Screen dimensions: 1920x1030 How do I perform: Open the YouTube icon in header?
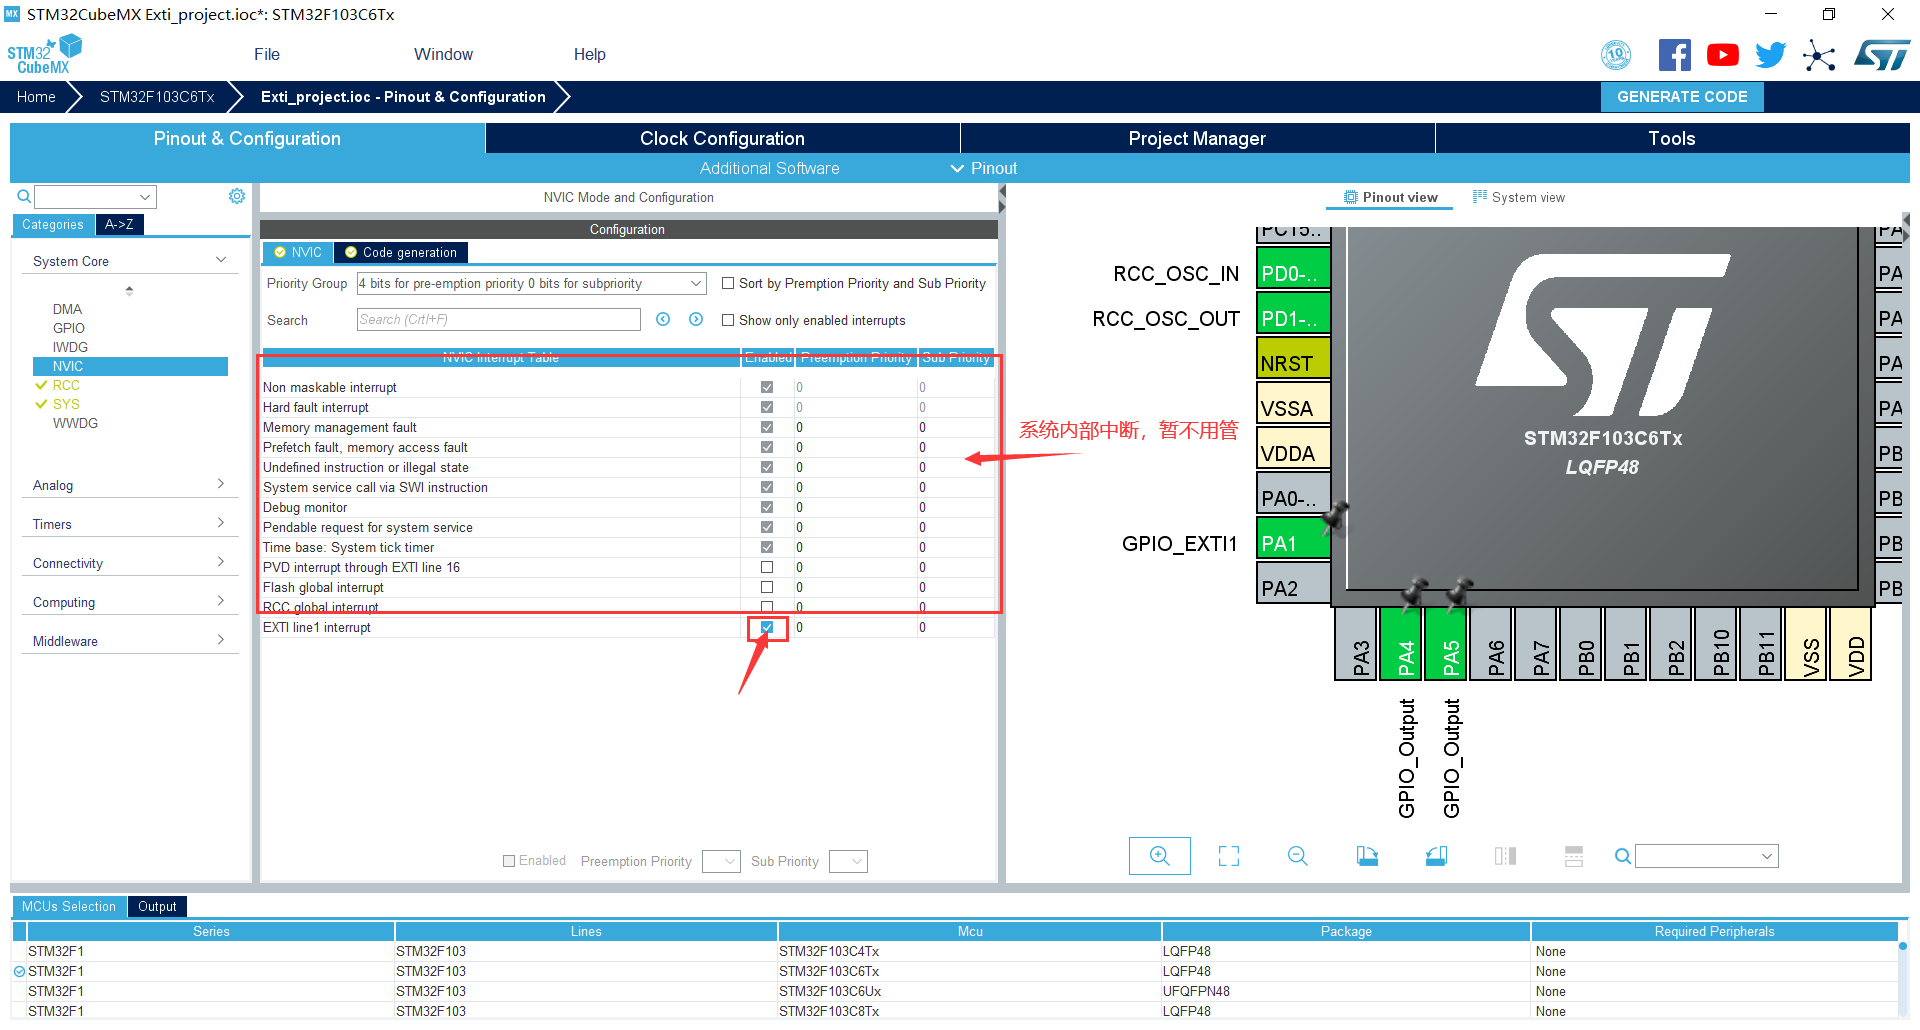[1722, 55]
